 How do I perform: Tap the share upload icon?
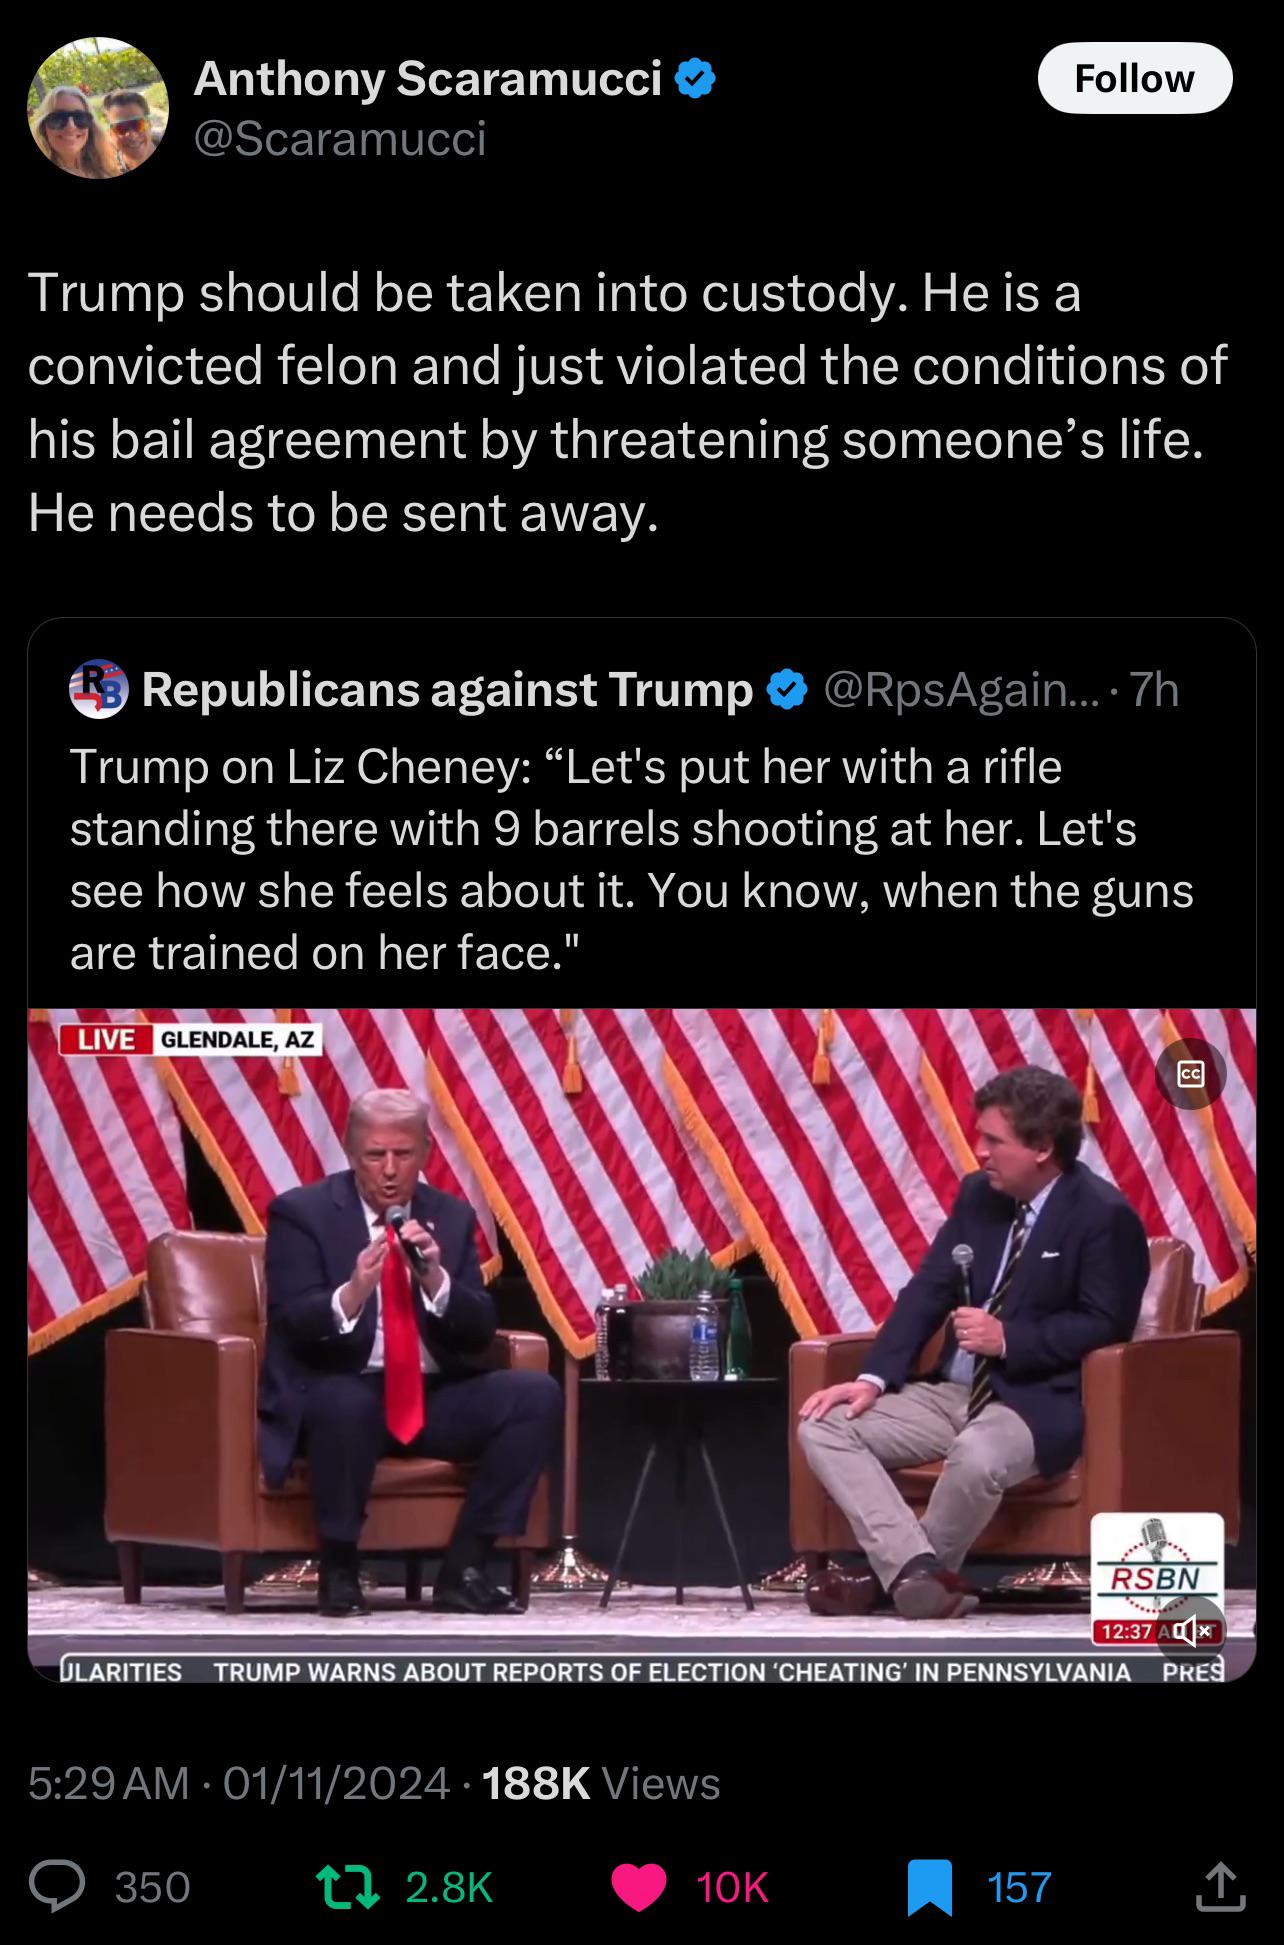click(1219, 1886)
